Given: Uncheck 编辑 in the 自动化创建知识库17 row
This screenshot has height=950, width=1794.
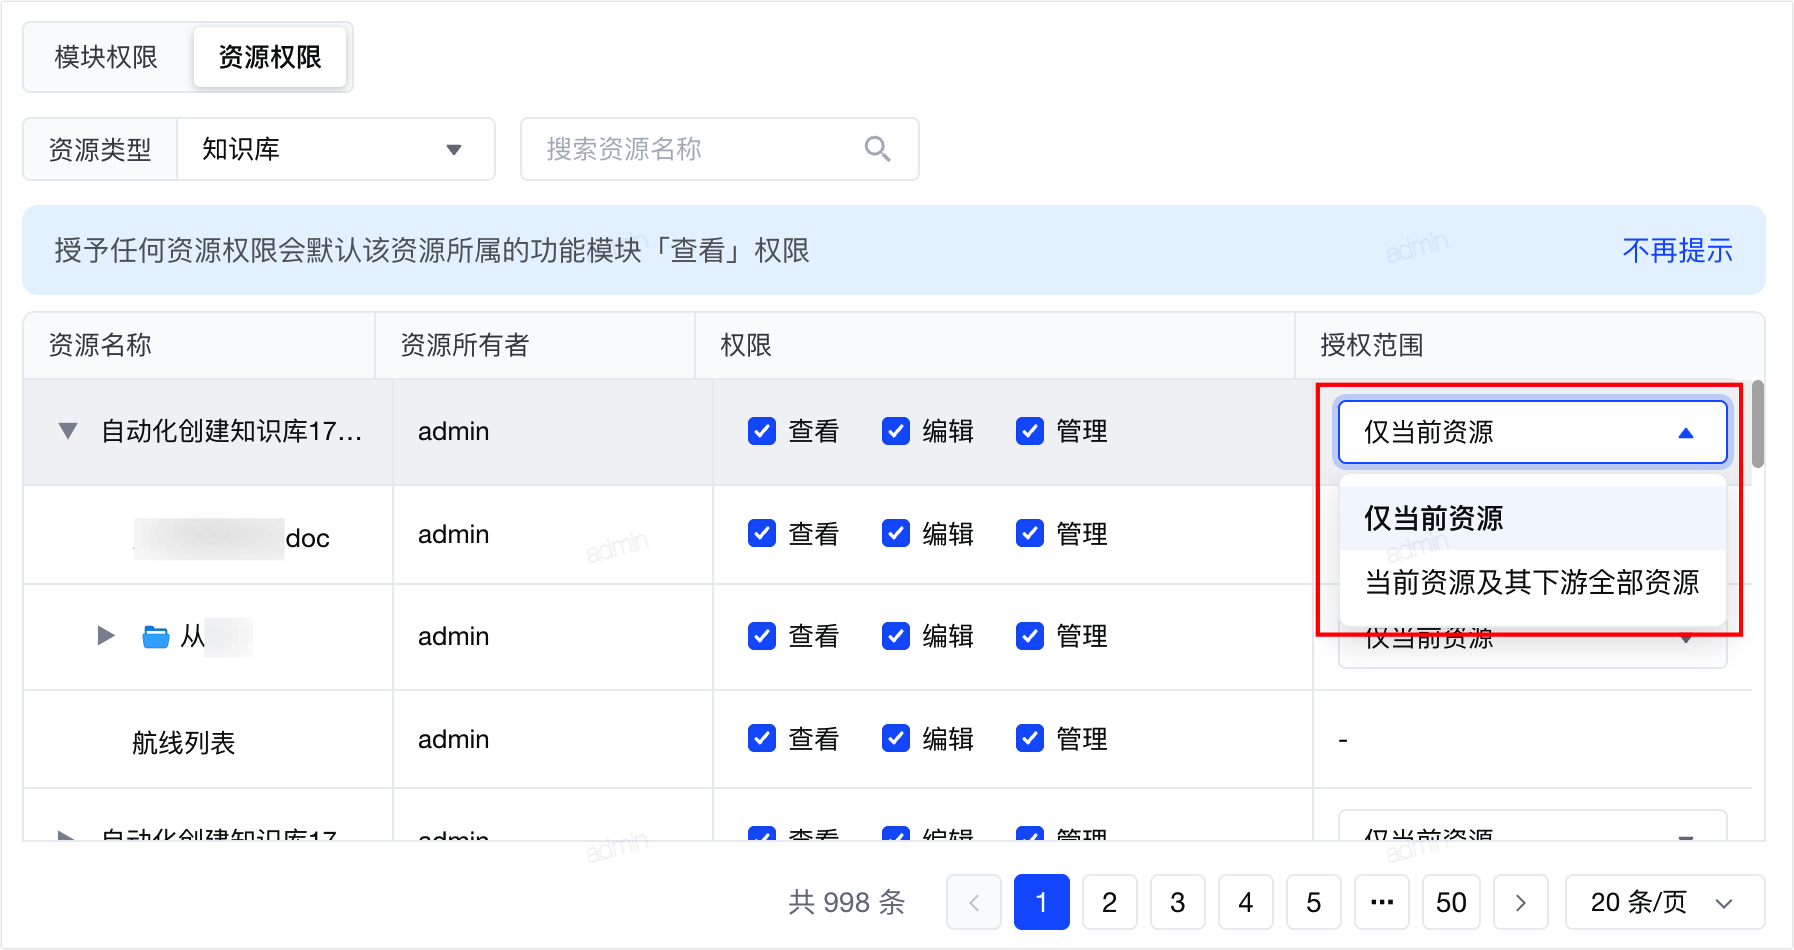Looking at the screenshot, I should click(896, 431).
